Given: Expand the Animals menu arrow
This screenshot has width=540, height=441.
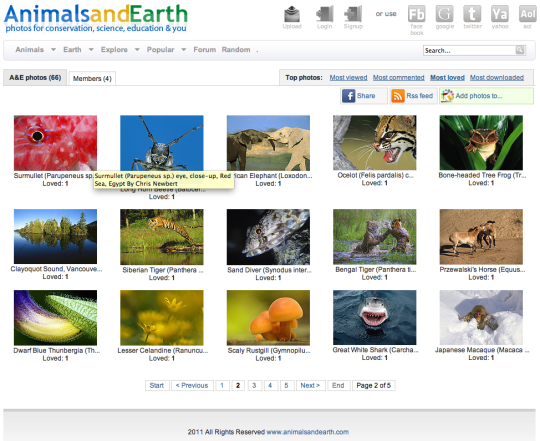Looking at the screenshot, I should 53,50.
